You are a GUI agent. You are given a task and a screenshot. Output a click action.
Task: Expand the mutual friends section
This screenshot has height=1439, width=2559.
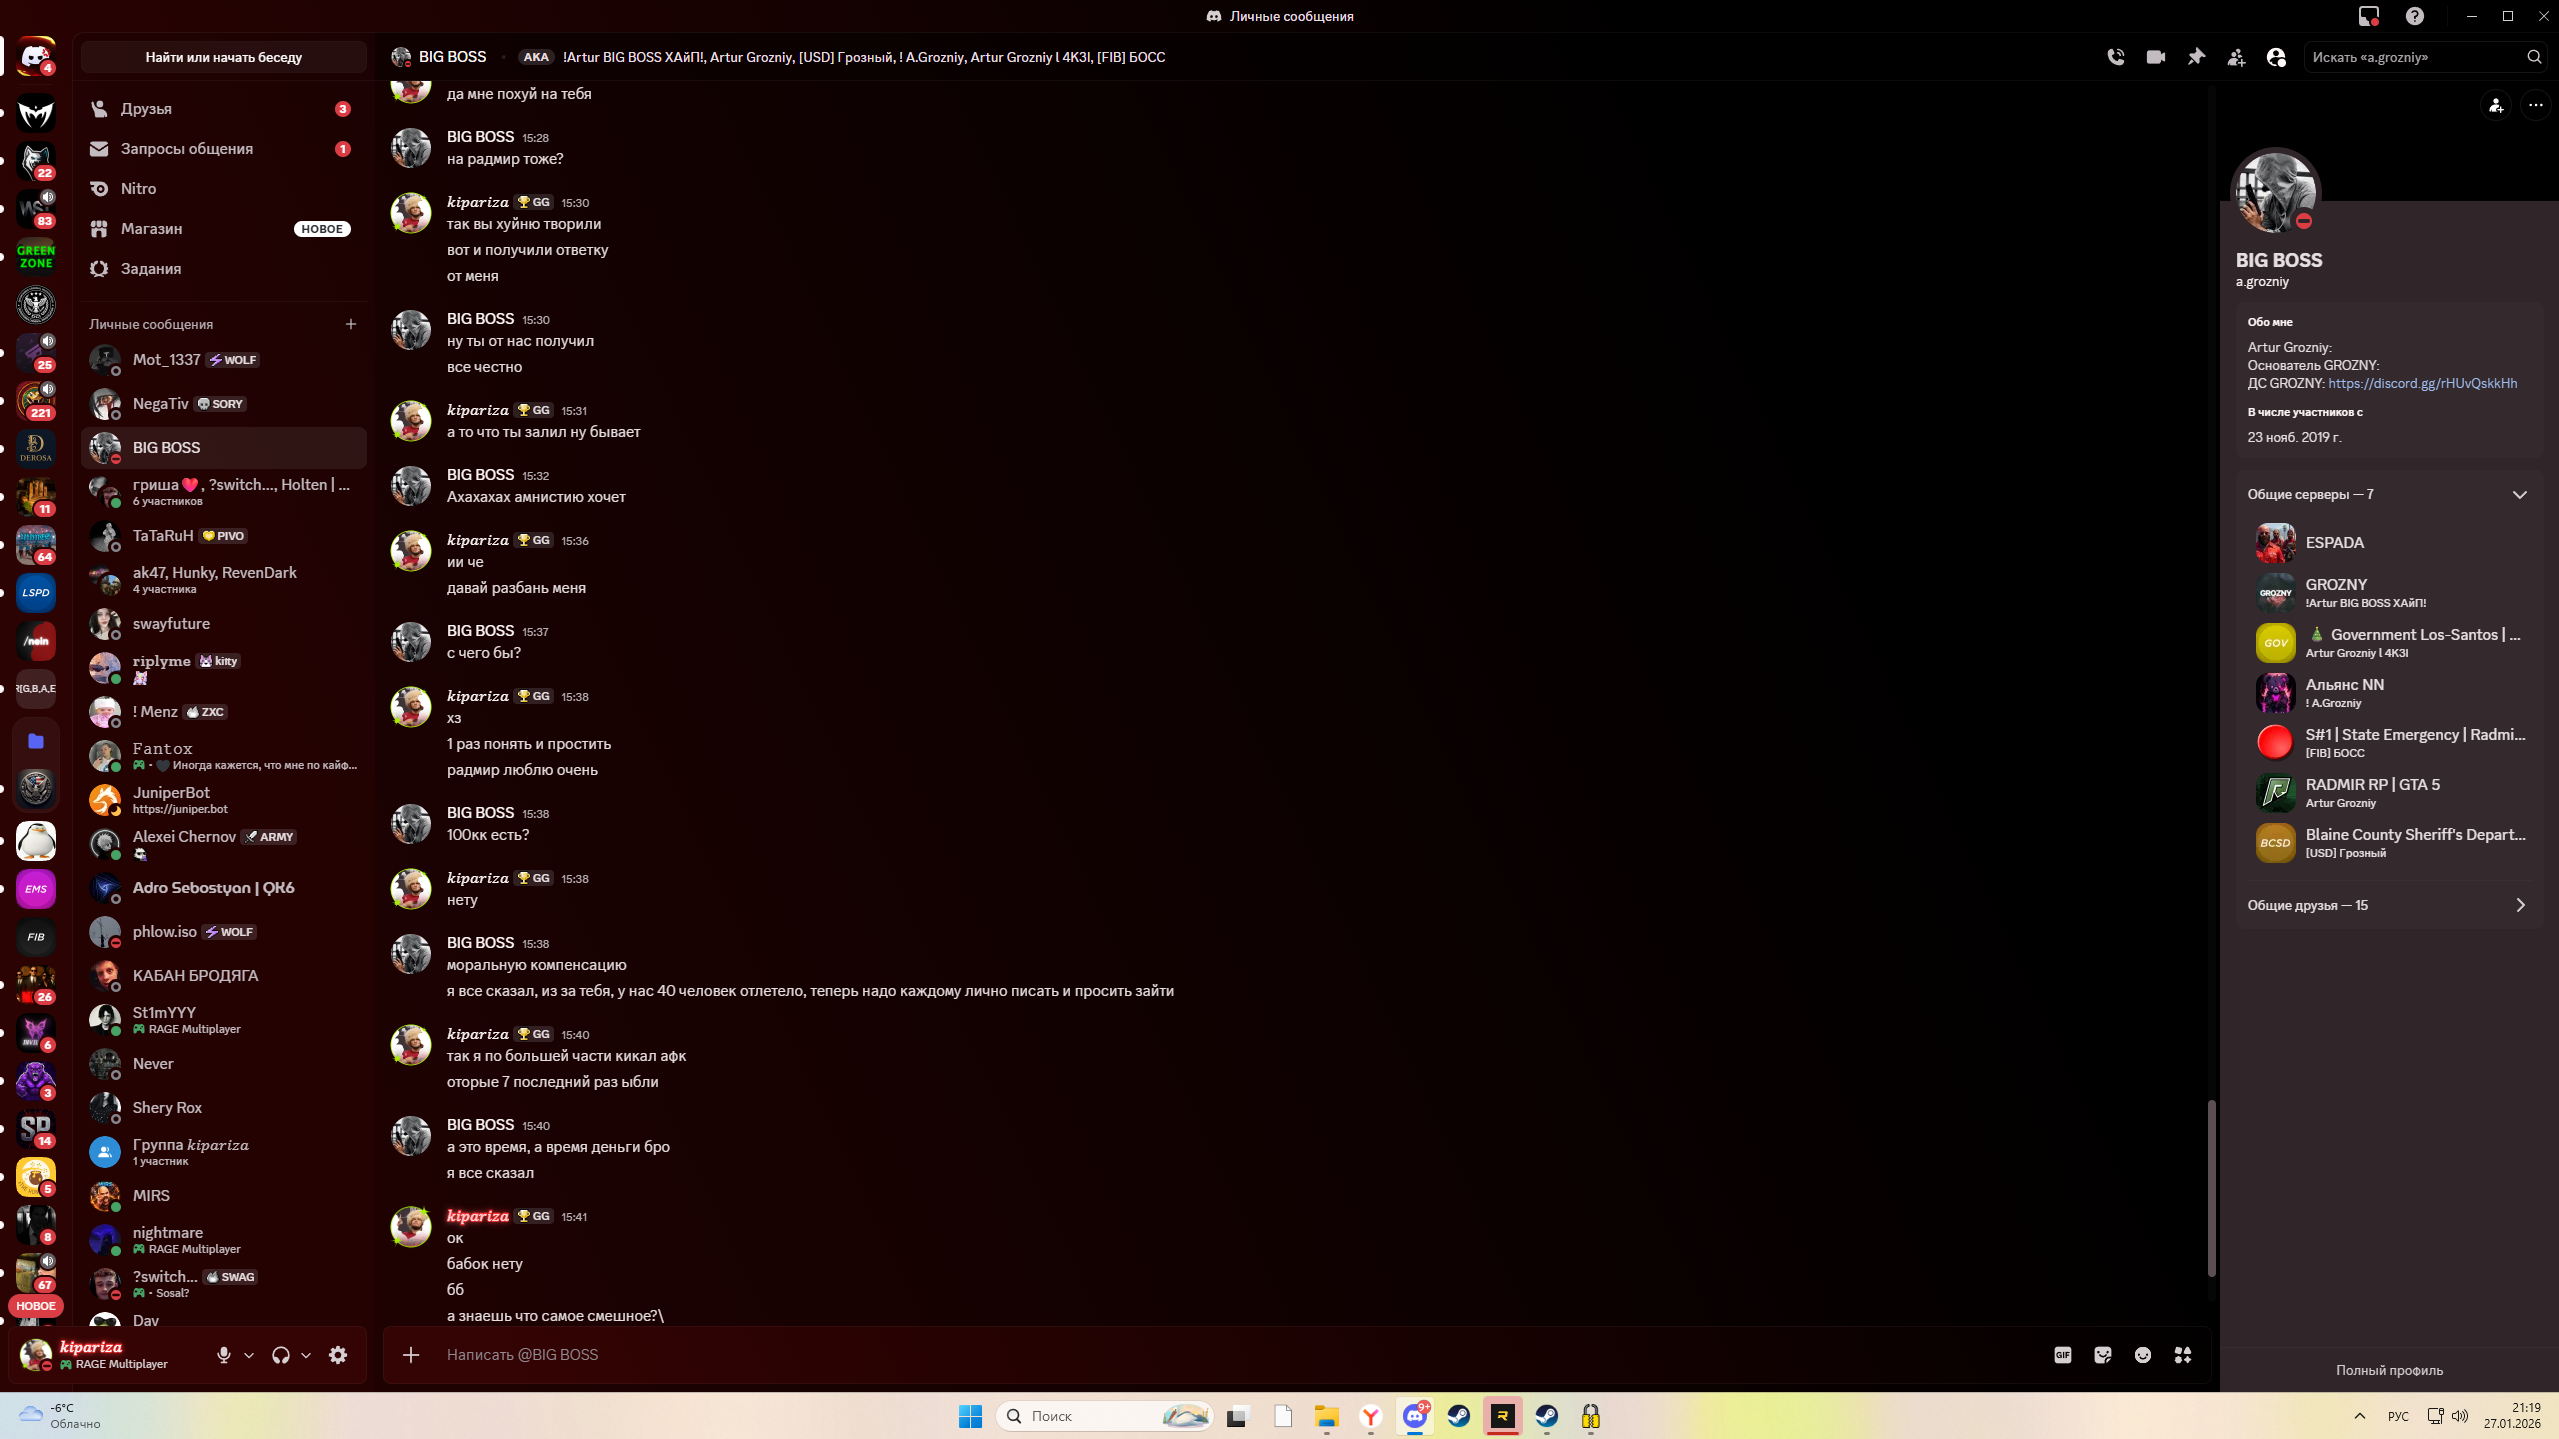click(x=2519, y=905)
